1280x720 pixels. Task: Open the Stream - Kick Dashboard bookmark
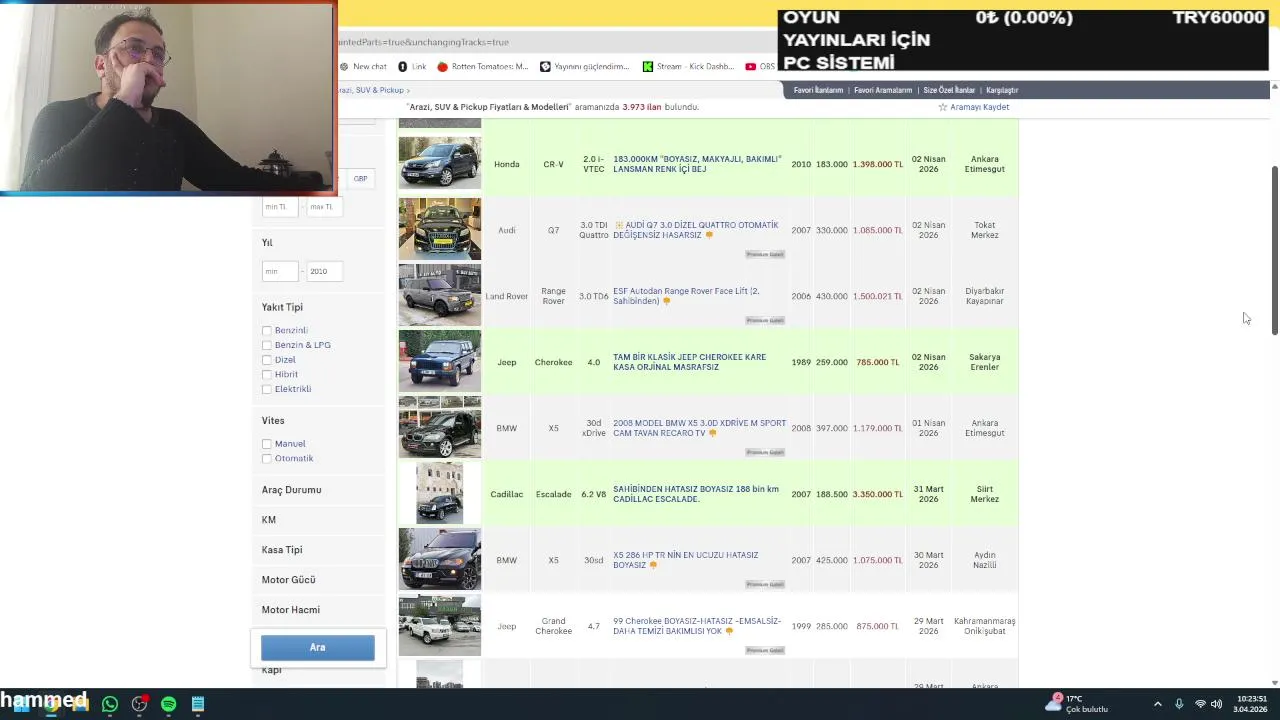click(688, 67)
